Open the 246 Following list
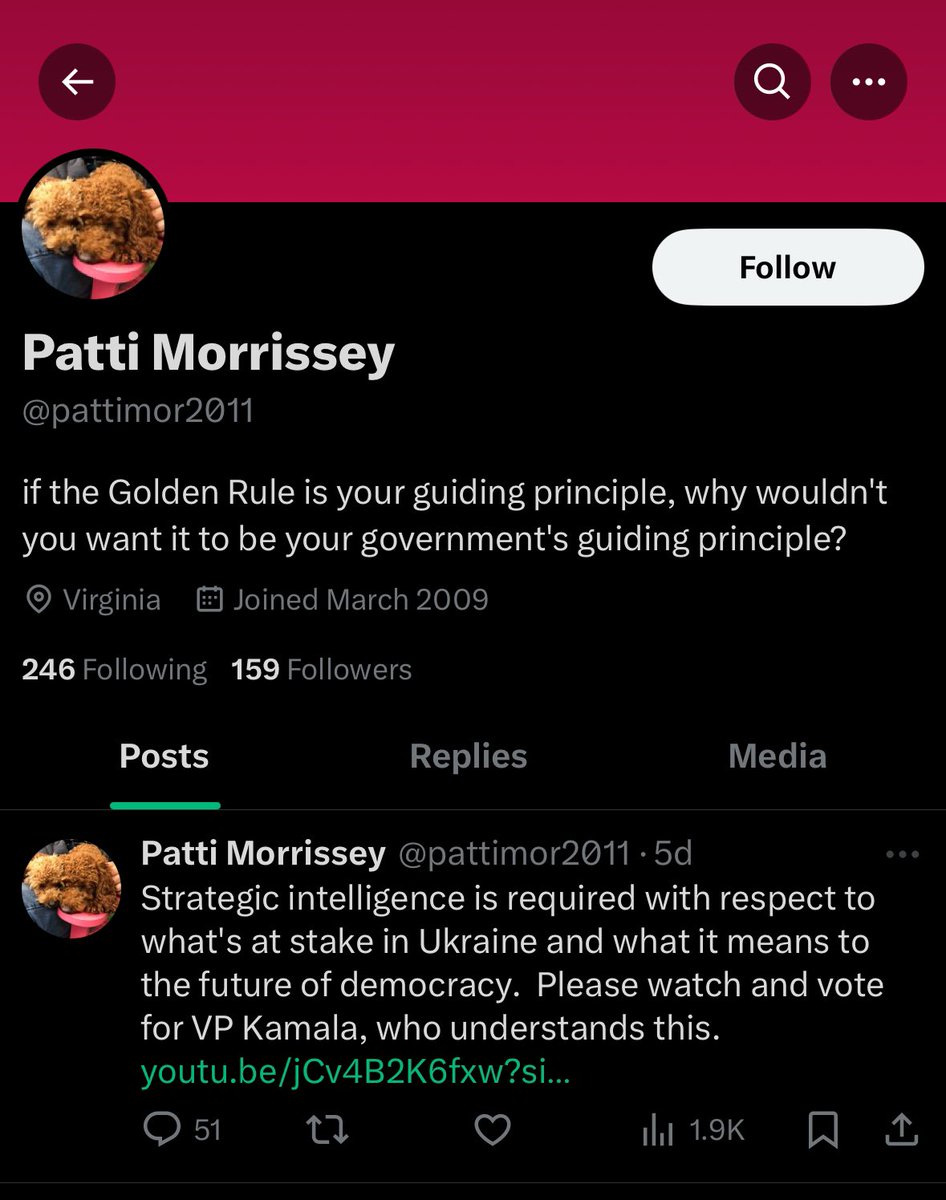The height and width of the screenshot is (1200, 946). point(114,669)
